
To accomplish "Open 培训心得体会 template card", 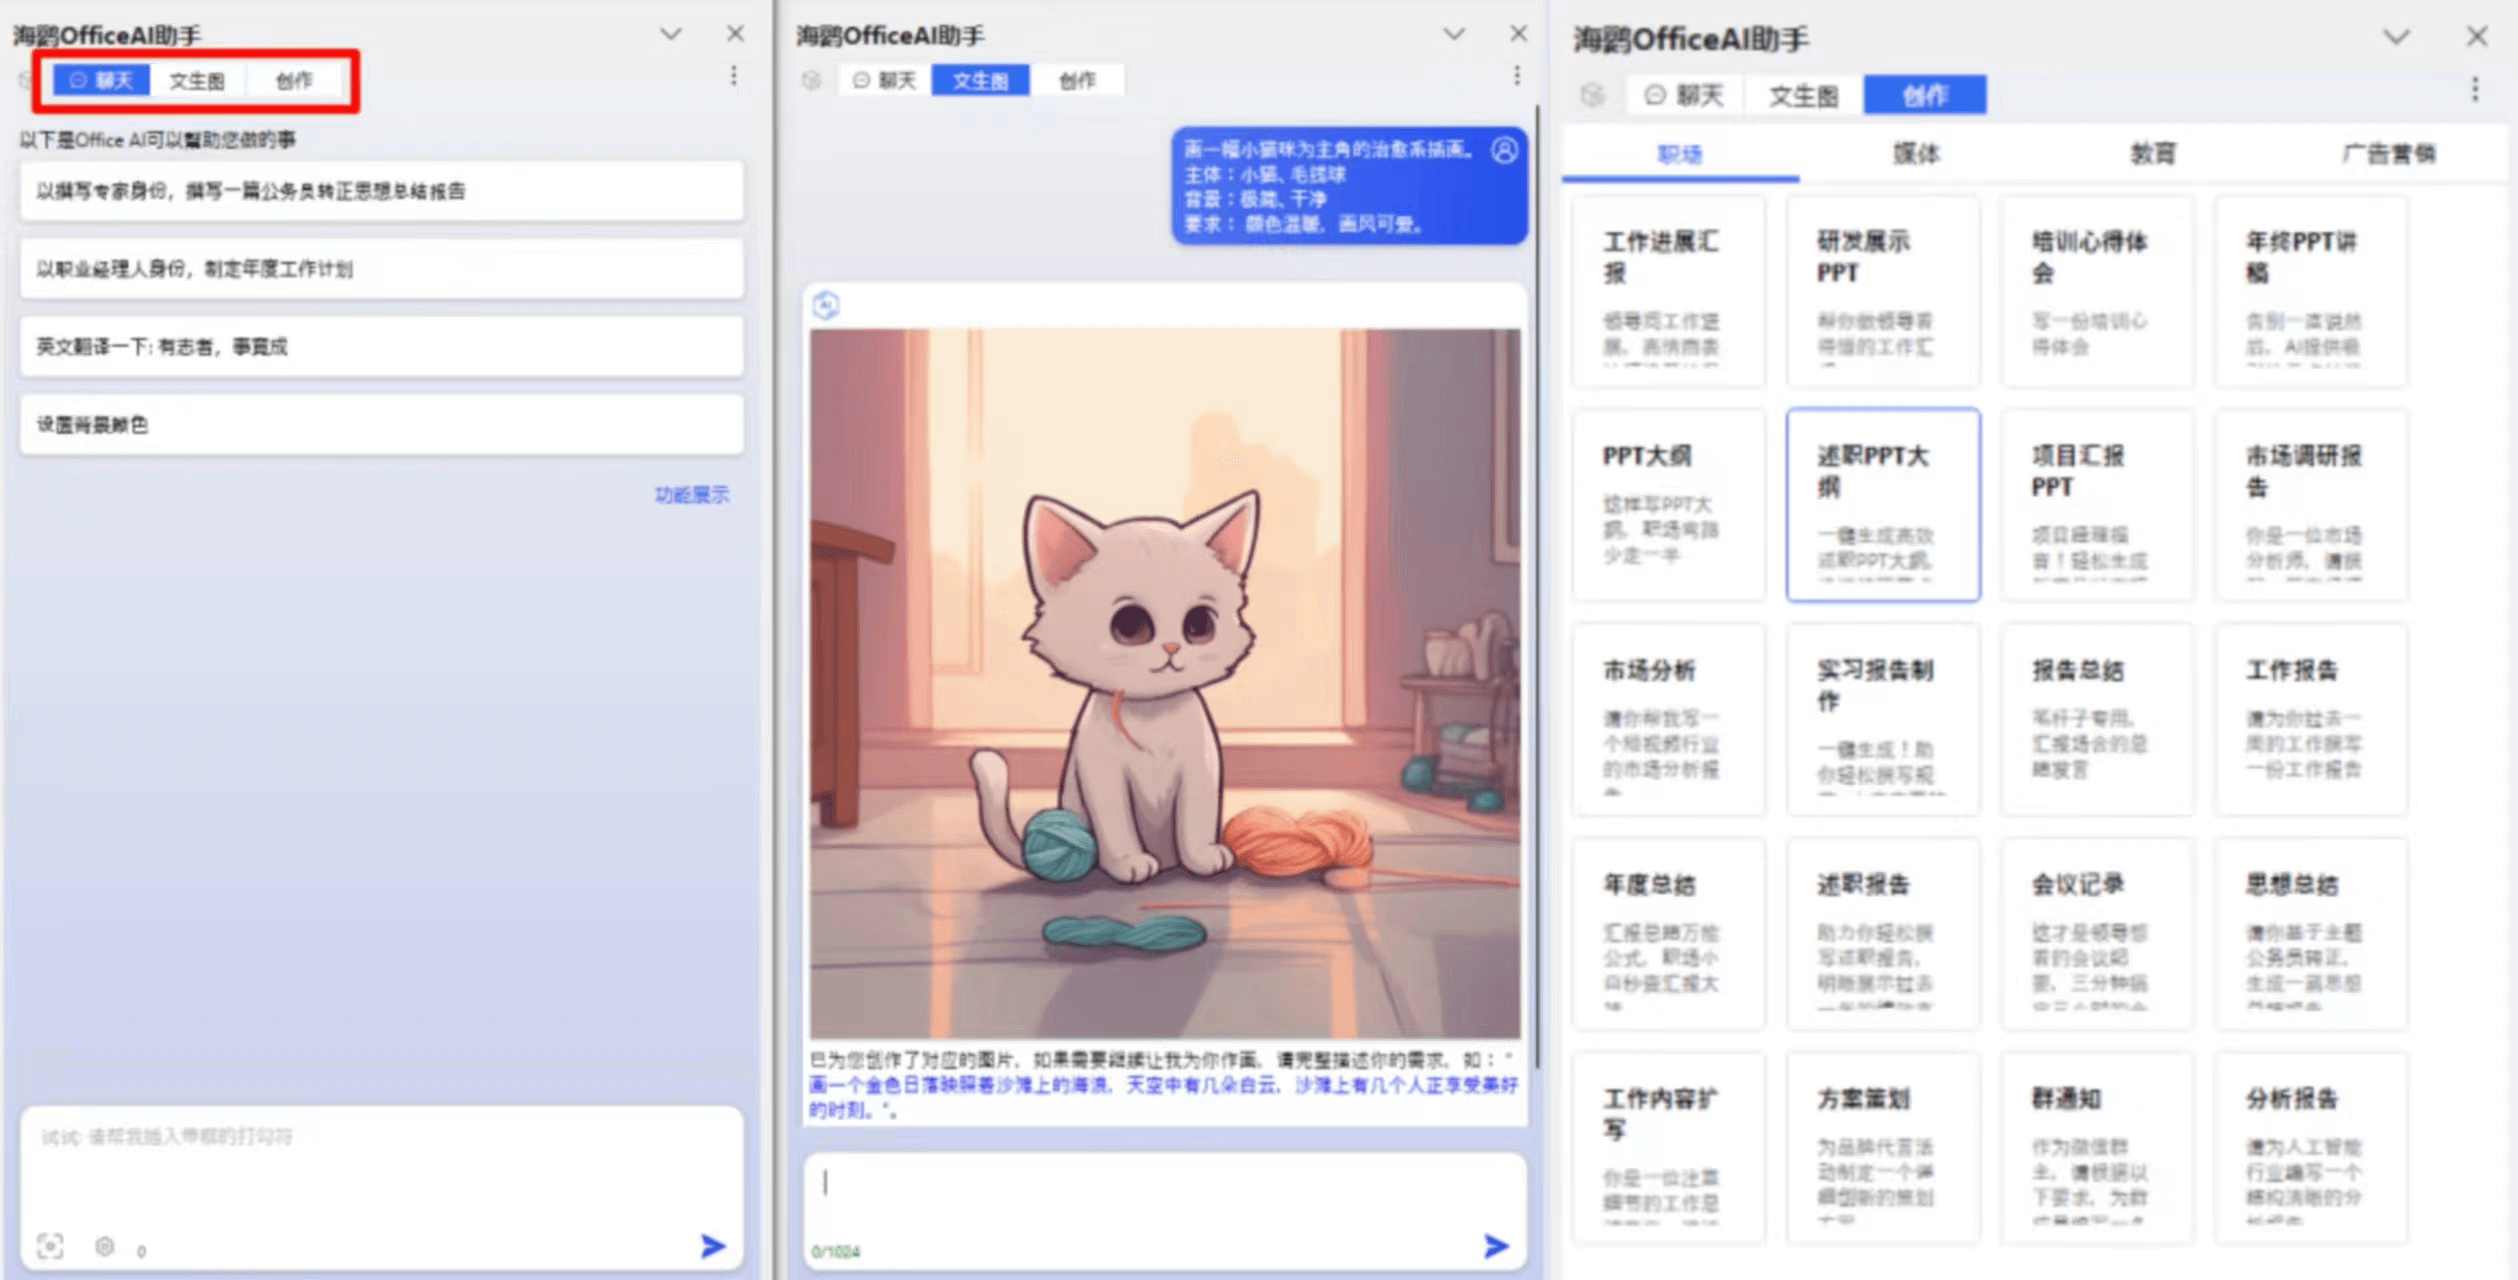I will click(2097, 291).
